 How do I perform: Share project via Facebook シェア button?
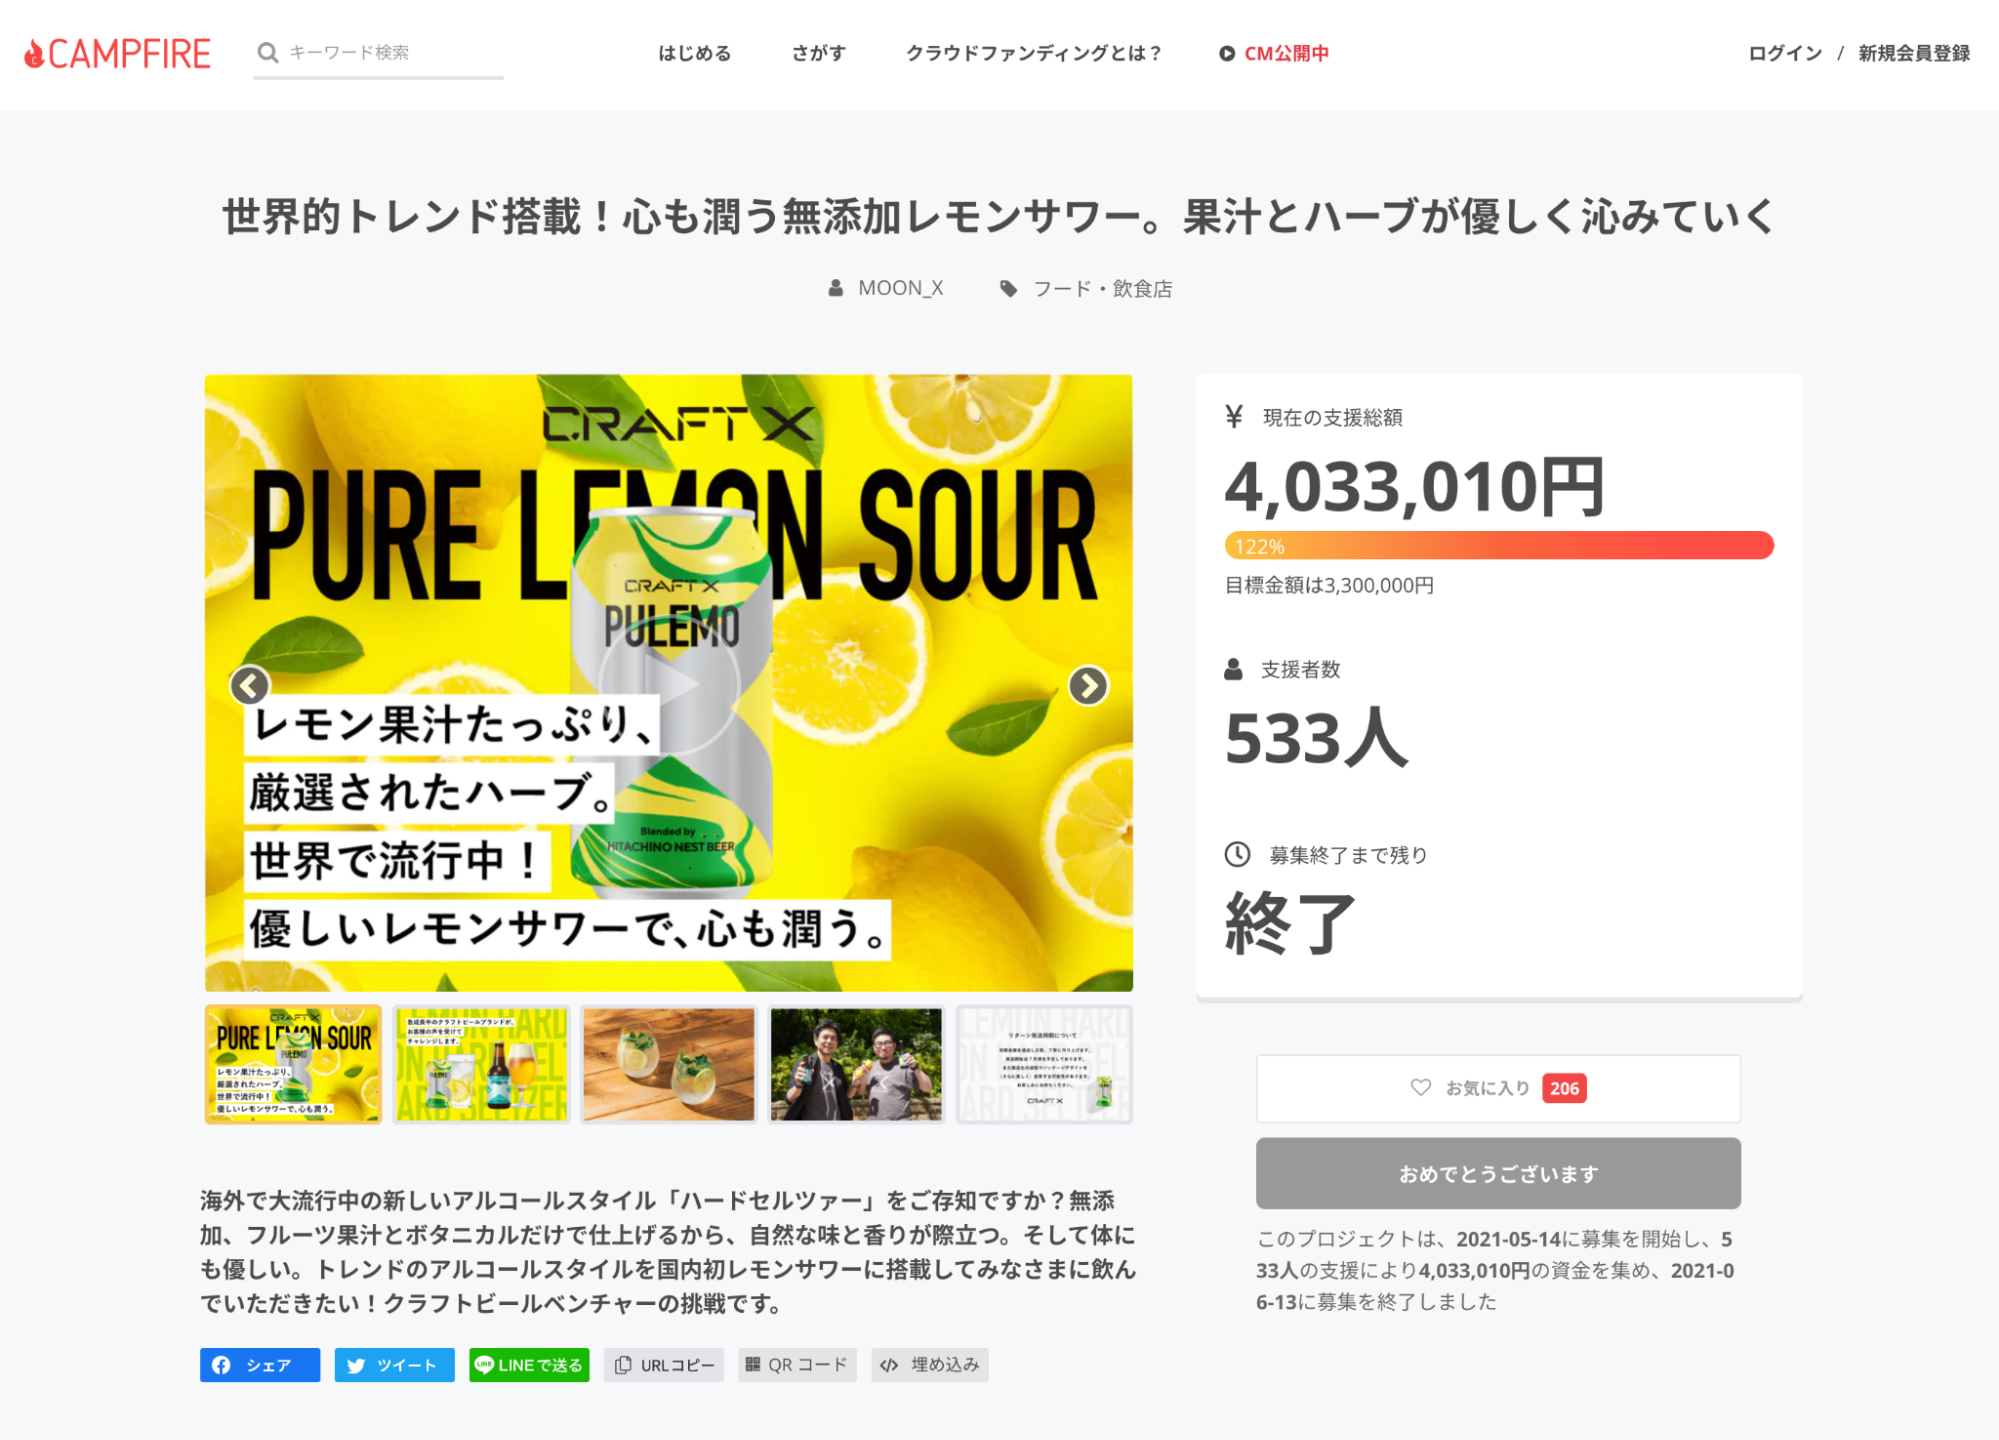[x=260, y=1365]
